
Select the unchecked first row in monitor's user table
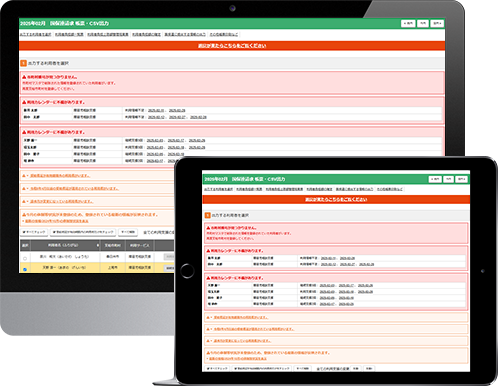click(x=25, y=258)
